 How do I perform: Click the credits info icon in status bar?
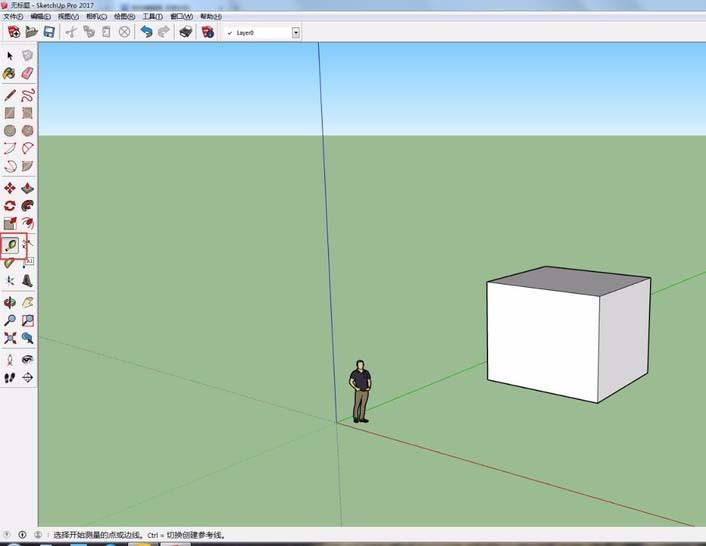pos(23,535)
